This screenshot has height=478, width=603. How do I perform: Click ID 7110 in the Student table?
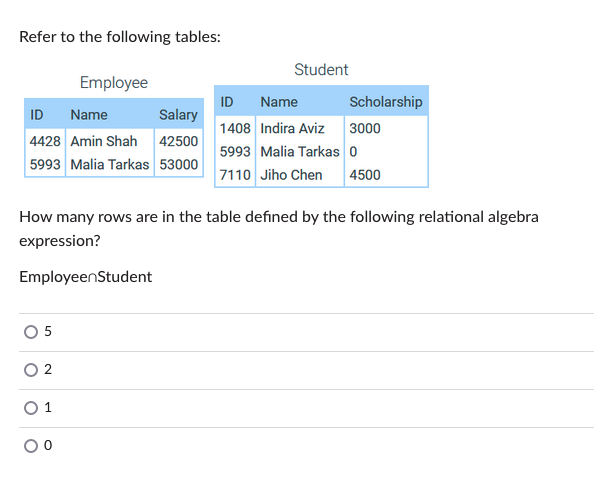tap(235, 175)
